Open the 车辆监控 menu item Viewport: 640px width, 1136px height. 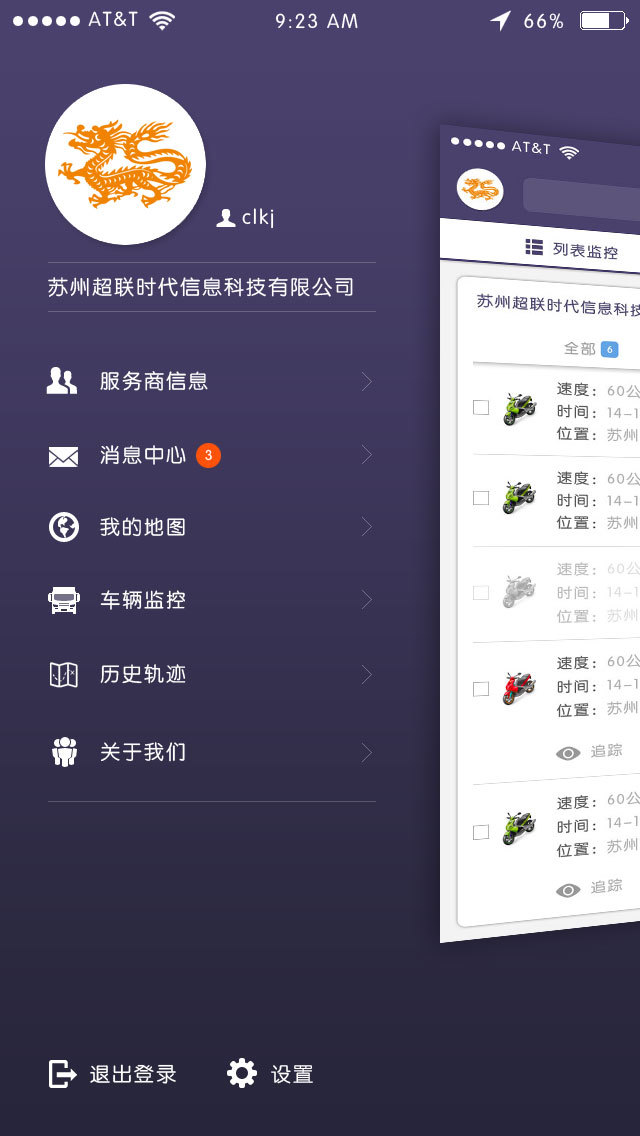click(143, 600)
